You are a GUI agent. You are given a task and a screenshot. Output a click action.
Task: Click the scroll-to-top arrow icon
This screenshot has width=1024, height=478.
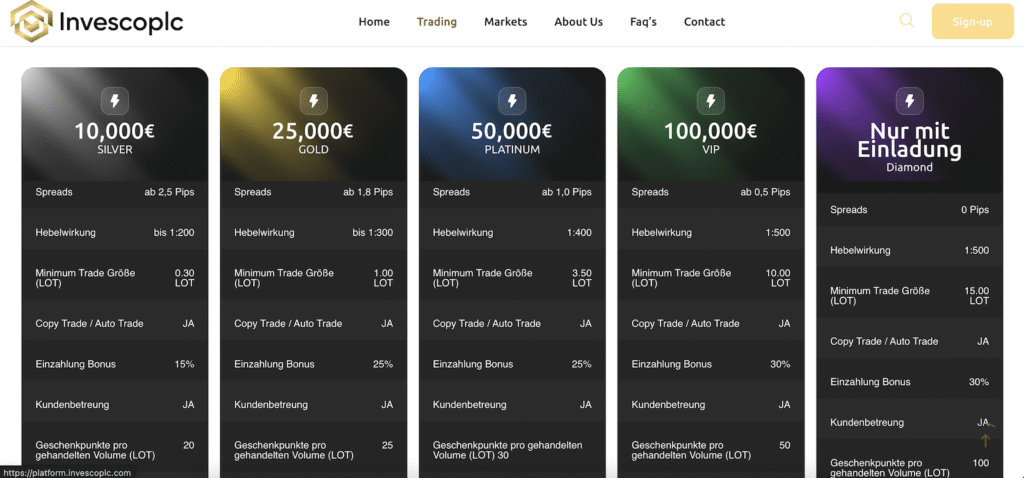pos(985,441)
